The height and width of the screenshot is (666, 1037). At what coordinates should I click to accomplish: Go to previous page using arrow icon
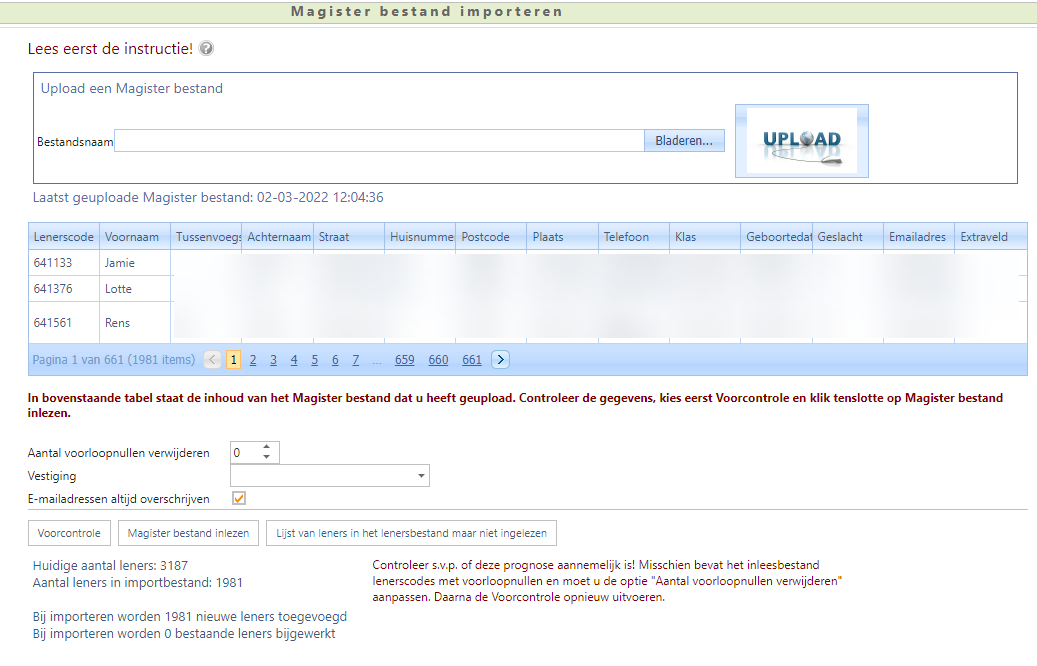tap(213, 360)
